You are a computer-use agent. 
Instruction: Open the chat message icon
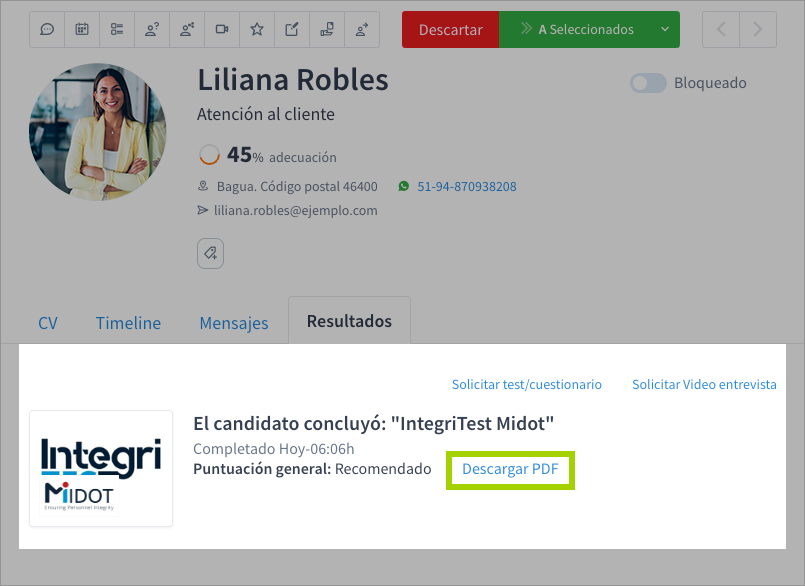click(x=47, y=30)
